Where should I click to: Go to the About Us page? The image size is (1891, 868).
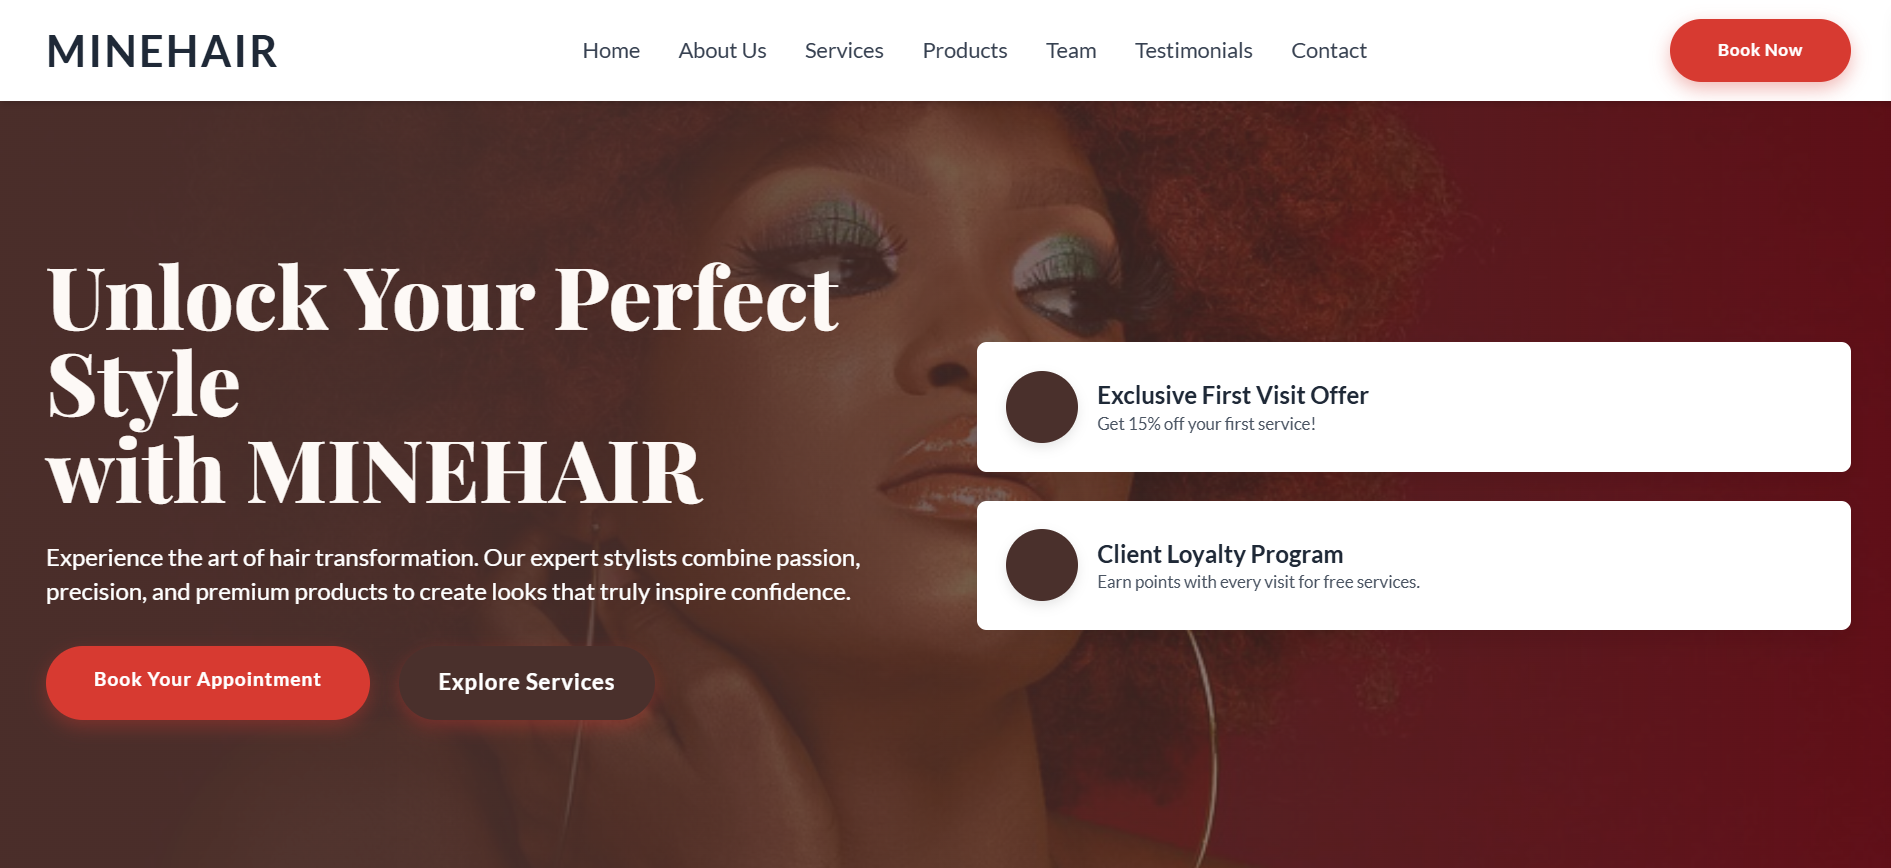(722, 50)
